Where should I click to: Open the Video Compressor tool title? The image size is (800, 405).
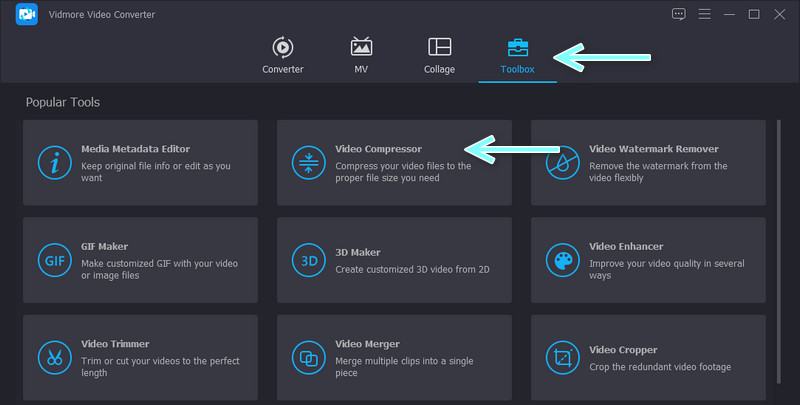(x=378, y=149)
